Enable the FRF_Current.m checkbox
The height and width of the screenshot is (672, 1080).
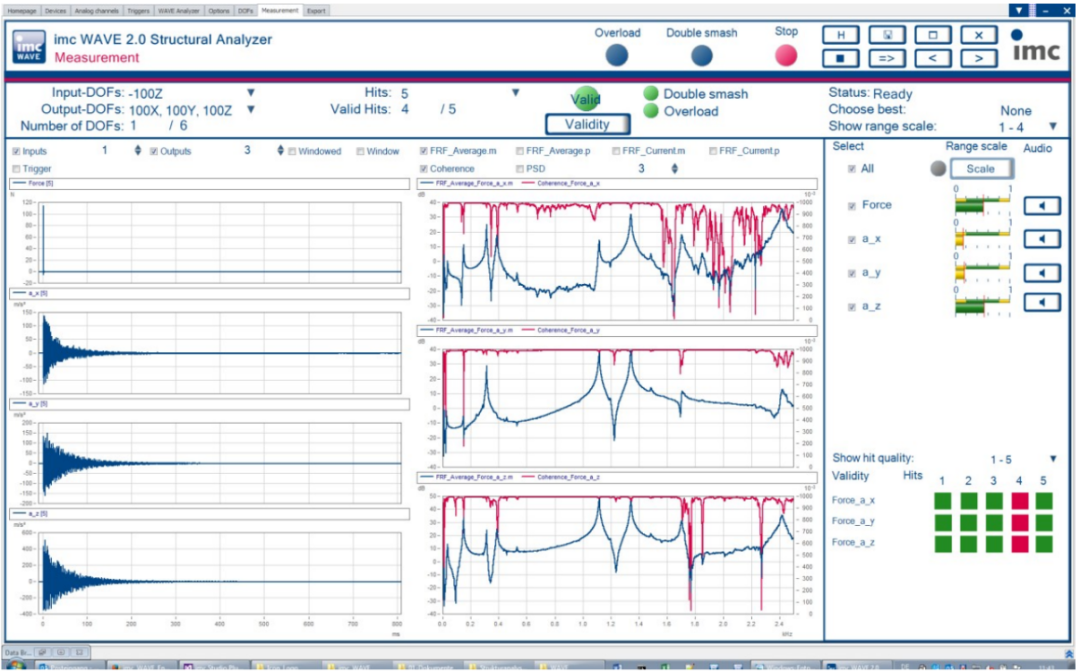pos(616,151)
